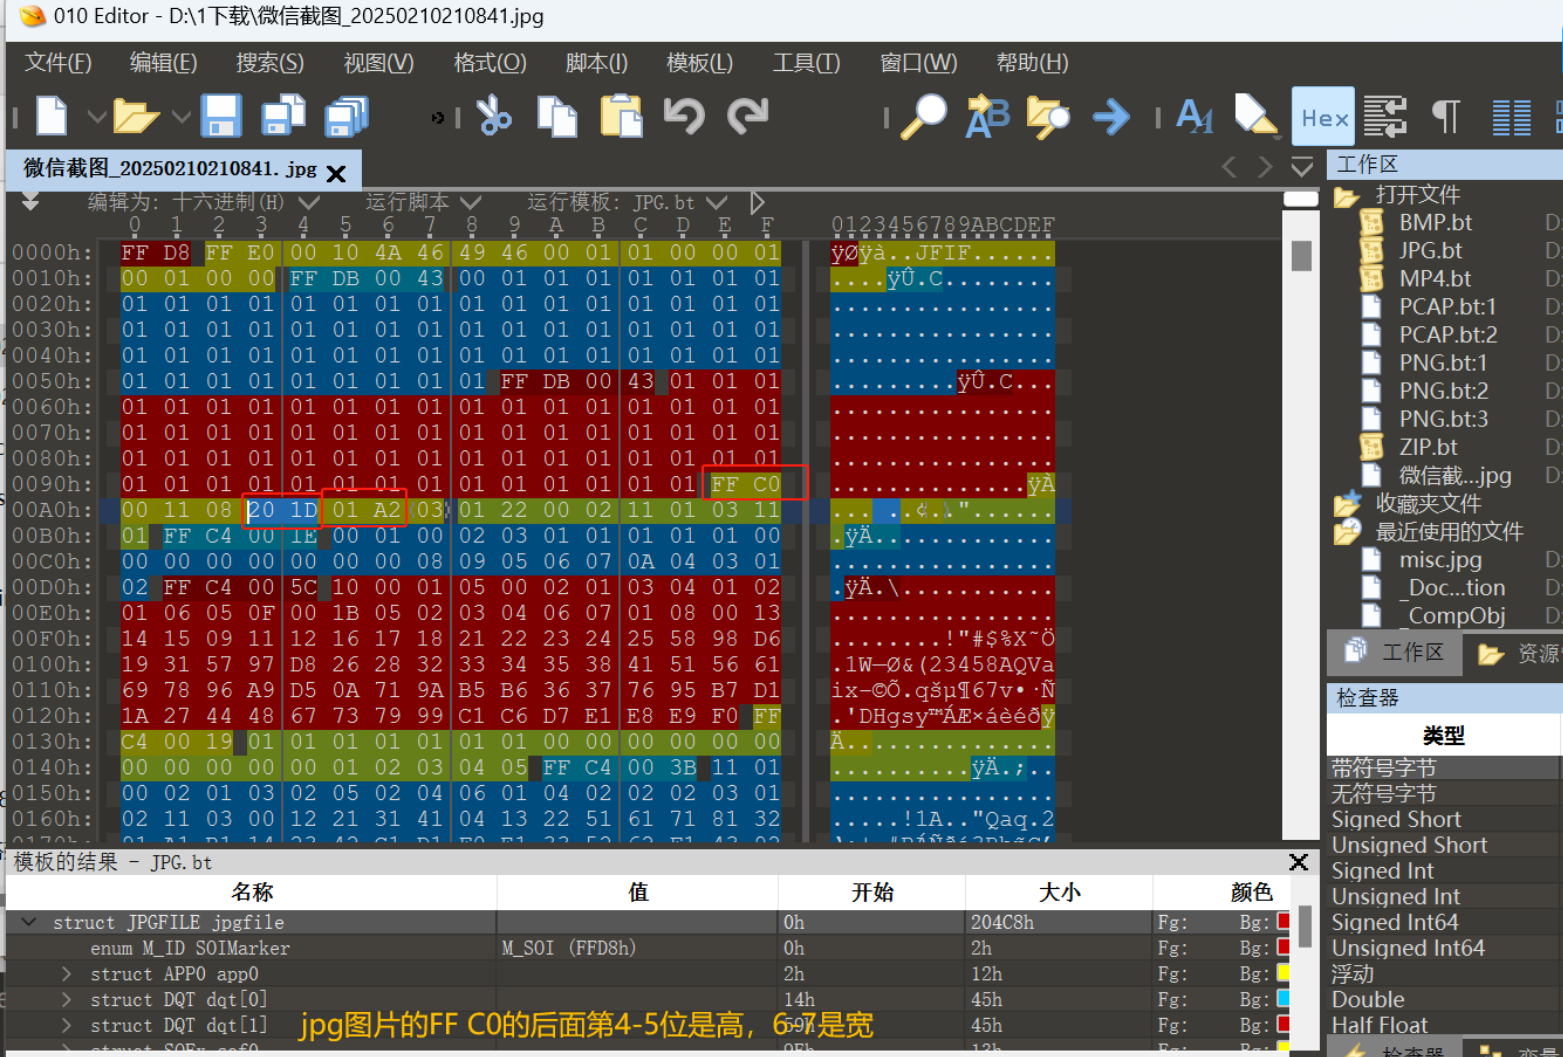1563x1057 pixels.
Task: Open the 运行脚本 dropdown
Action: pos(471,203)
